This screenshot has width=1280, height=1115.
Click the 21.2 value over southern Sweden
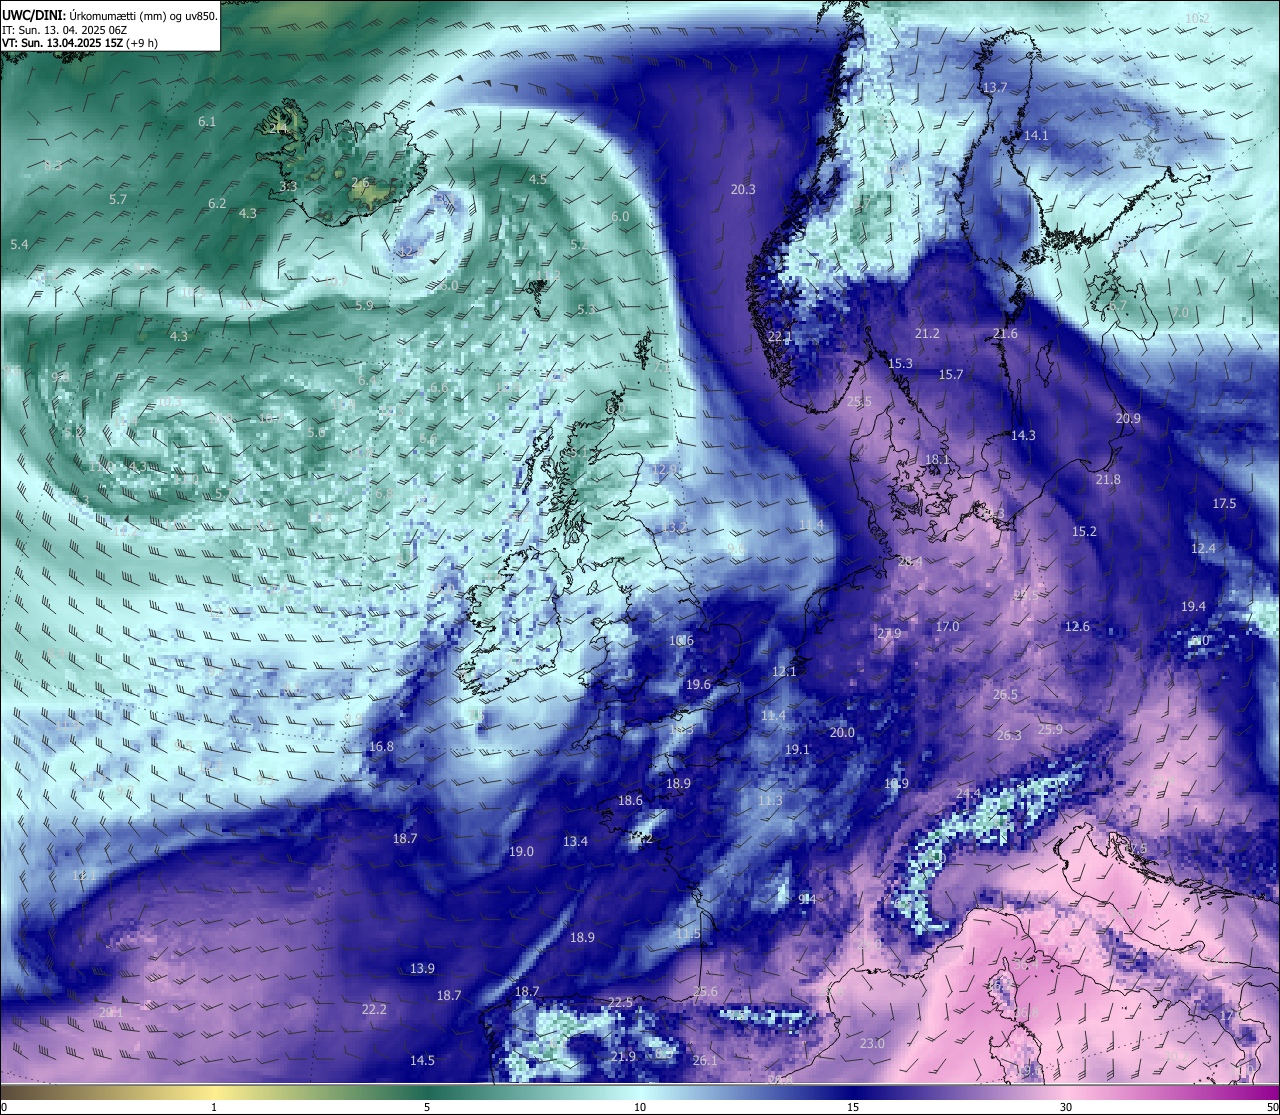927,333
